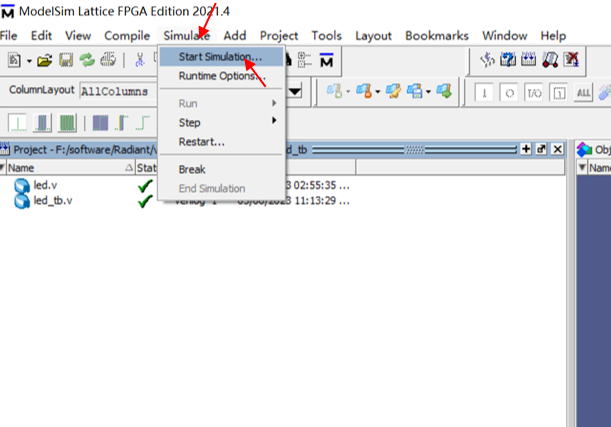Open the Compile menu

[127, 36]
